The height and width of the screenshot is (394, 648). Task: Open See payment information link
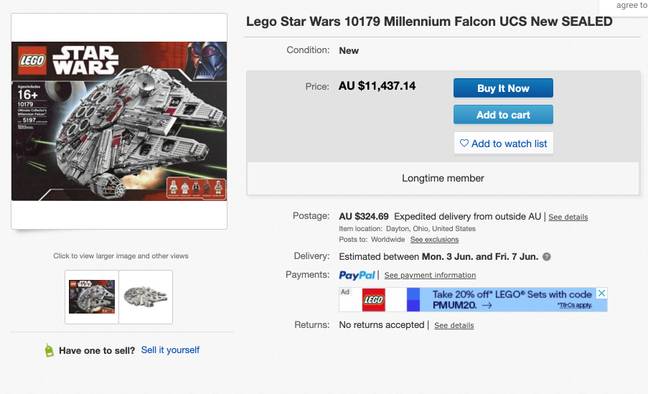coord(430,275)
